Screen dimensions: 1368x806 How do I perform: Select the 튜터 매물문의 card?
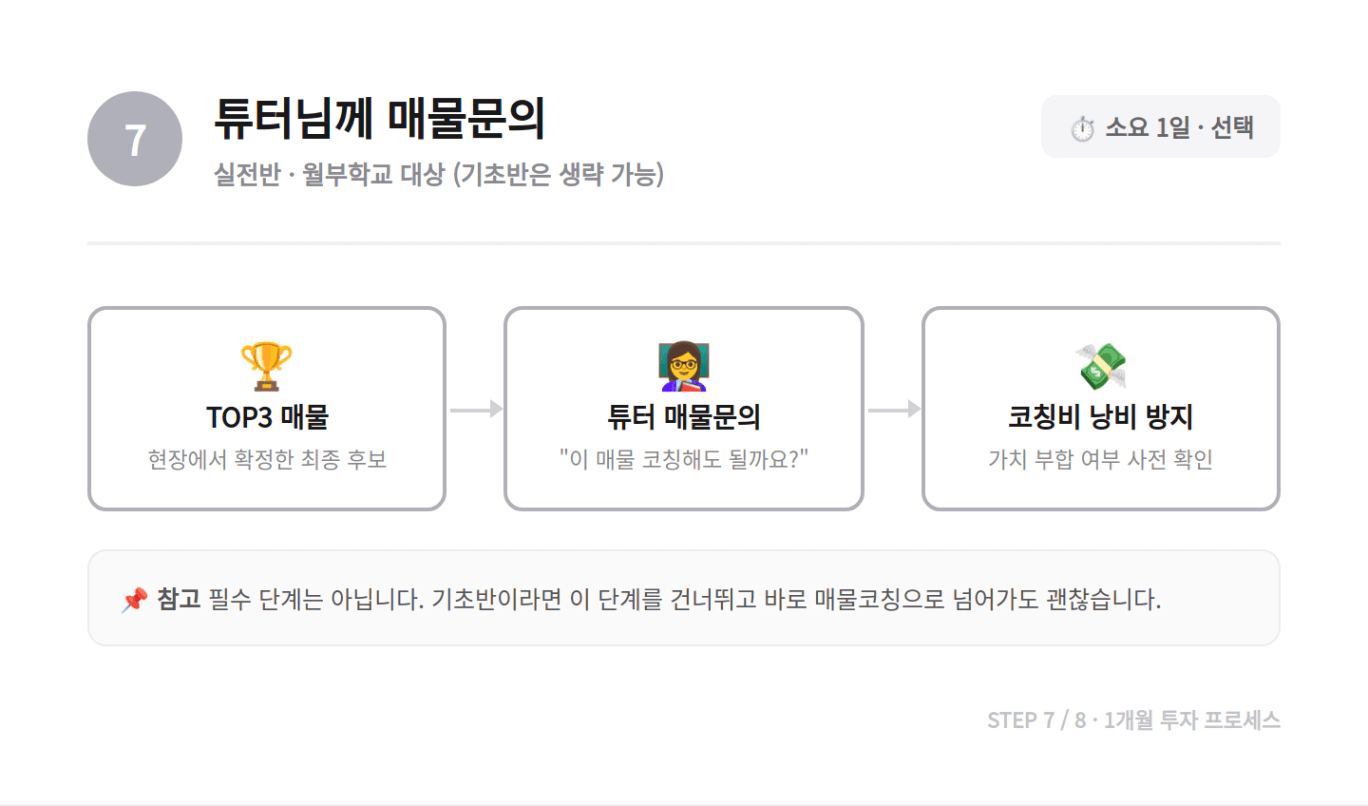tap(684, 409)
